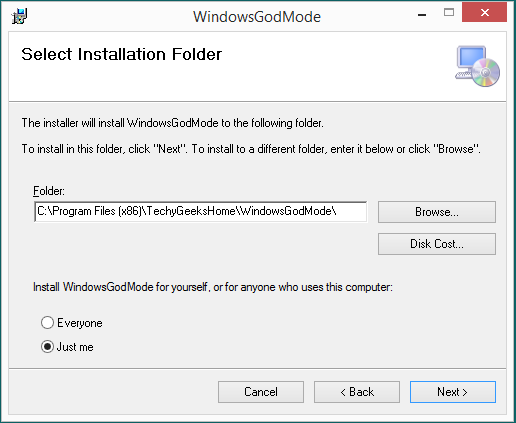Maximize the WindowsGodMode installer window

pyautogui.click(x=449, y=13)
